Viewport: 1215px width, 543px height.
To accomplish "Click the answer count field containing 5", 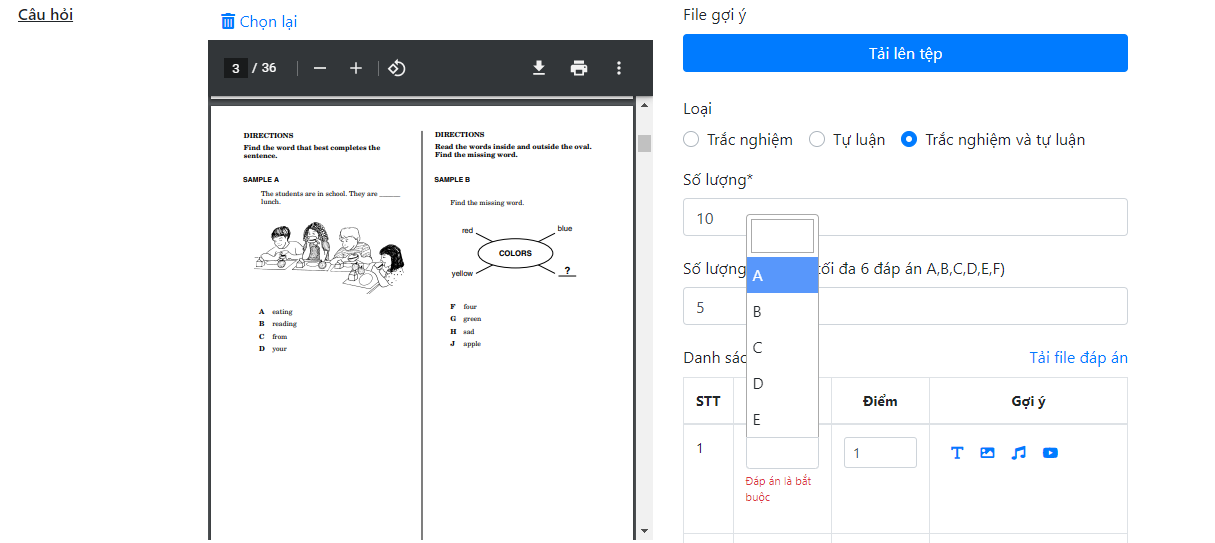I will click(905, 306).
